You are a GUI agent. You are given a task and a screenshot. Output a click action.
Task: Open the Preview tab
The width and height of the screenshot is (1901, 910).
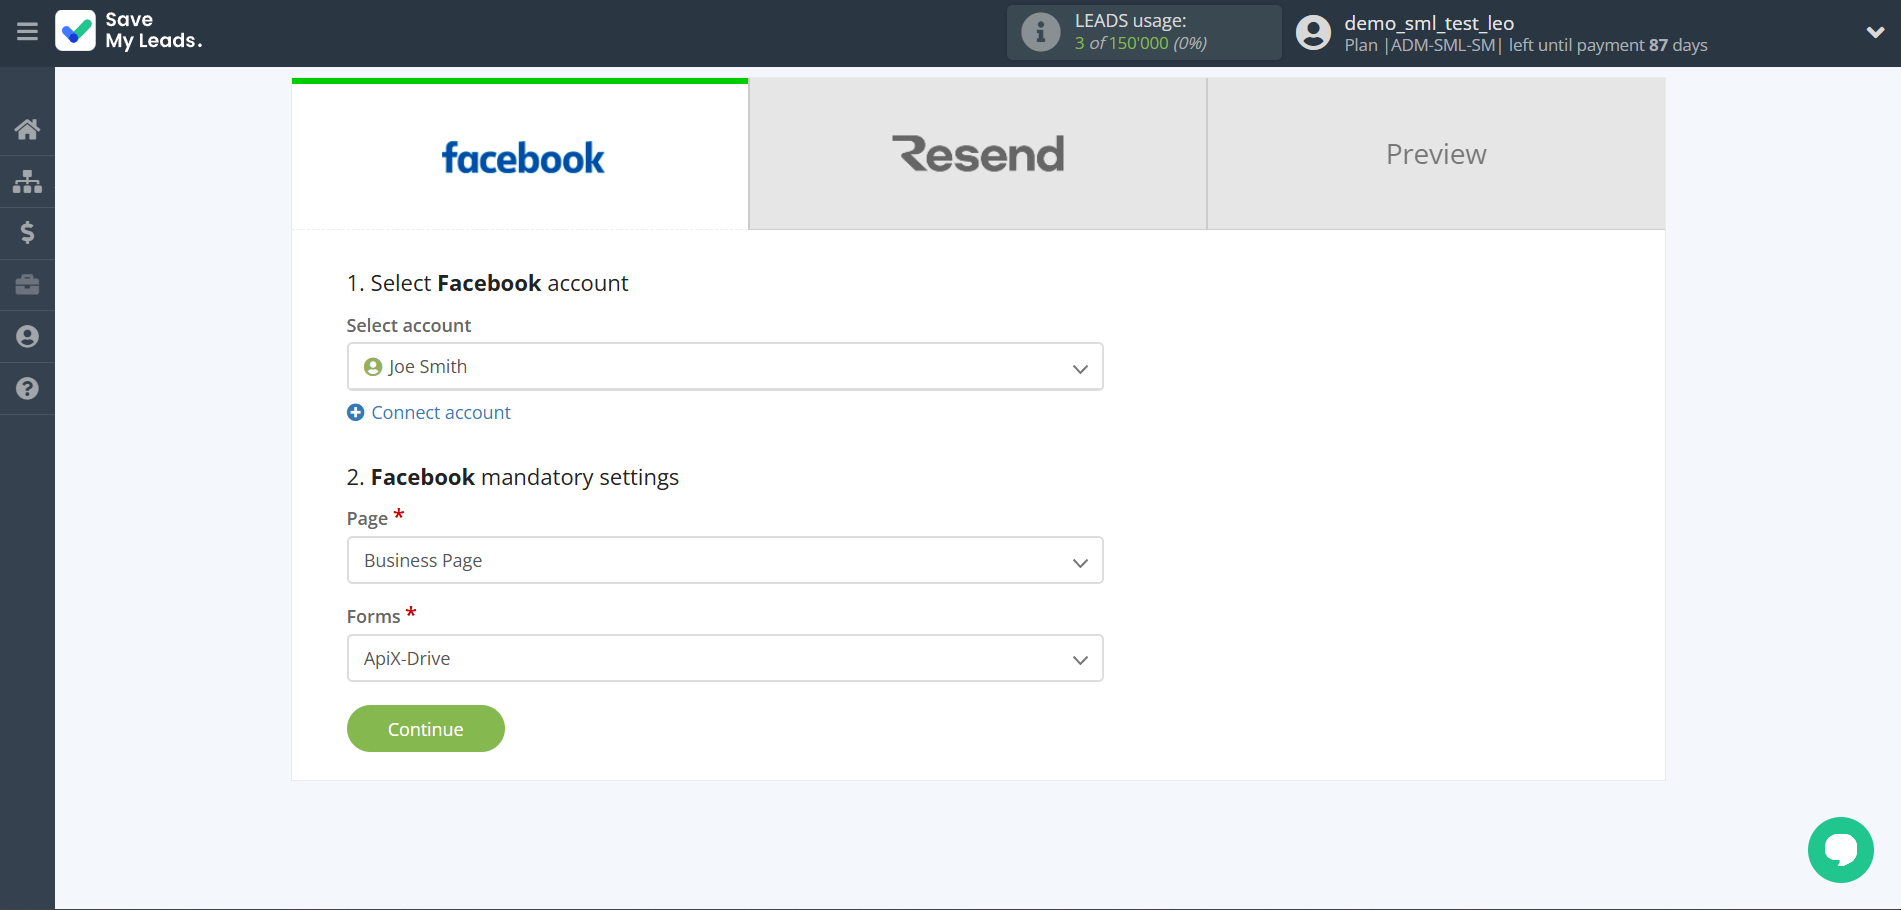(1435, 153)
